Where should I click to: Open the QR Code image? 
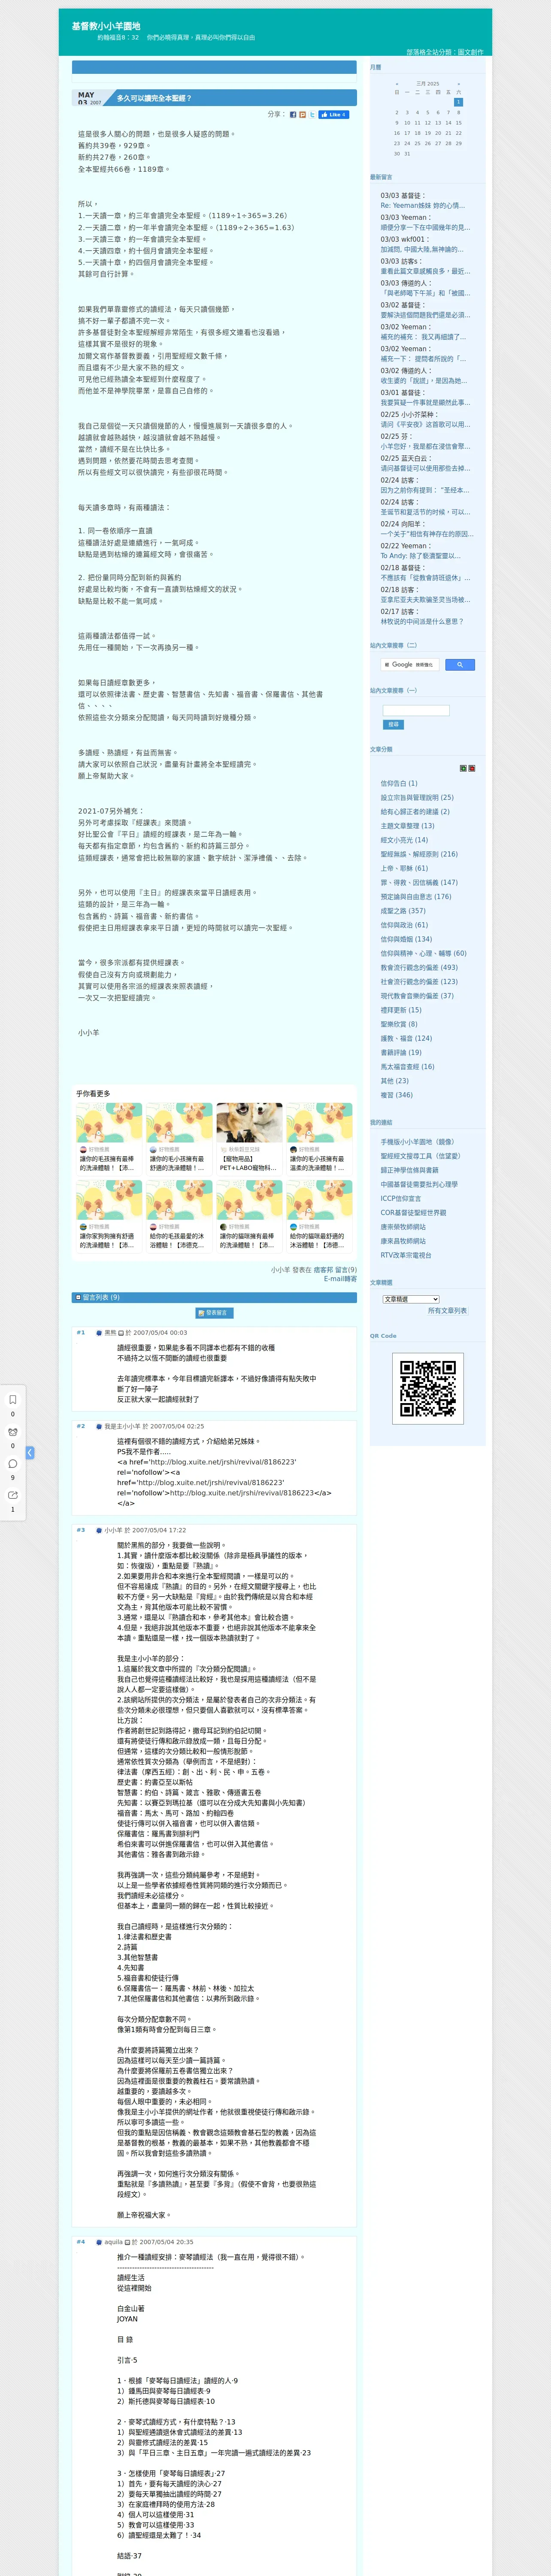428,1388
